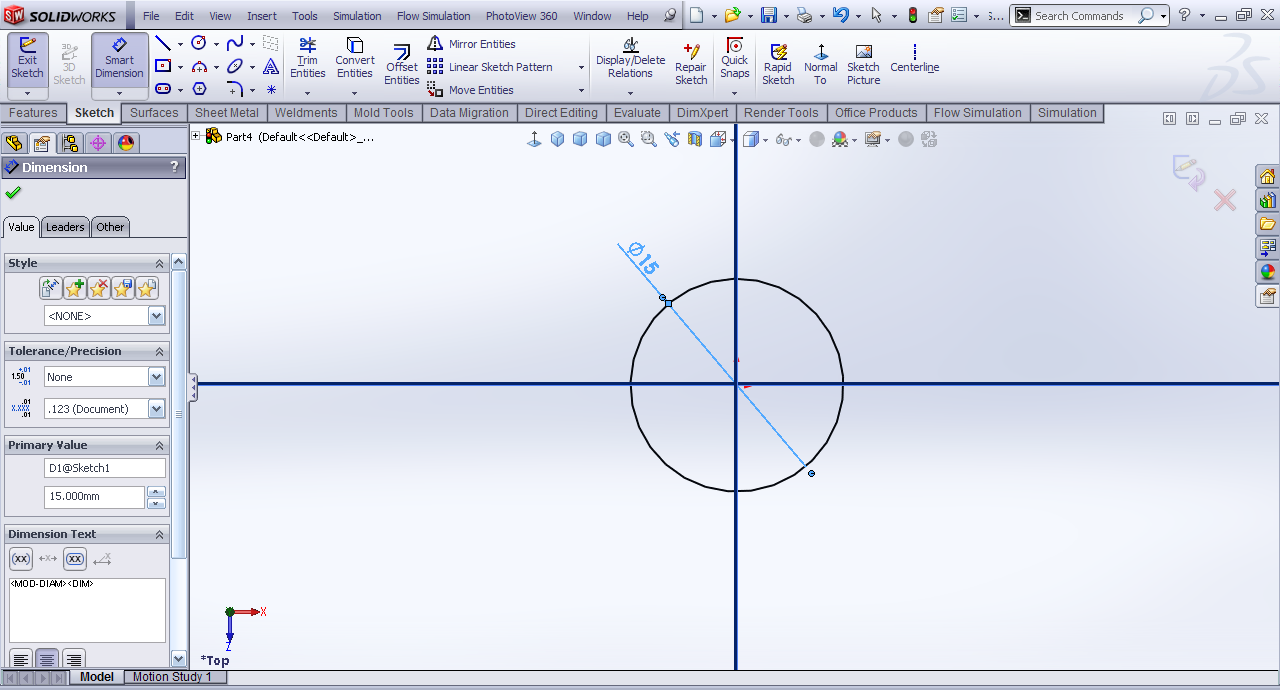Open the Tolerance type None dropdown
The height and width of the screenshot is (690, 1280).
pos(156,377)
